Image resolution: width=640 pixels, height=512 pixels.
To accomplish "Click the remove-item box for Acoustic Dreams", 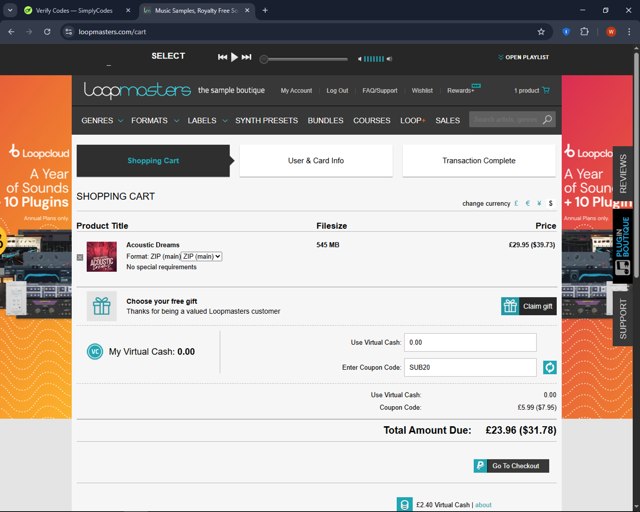I will tap(80, 257).
